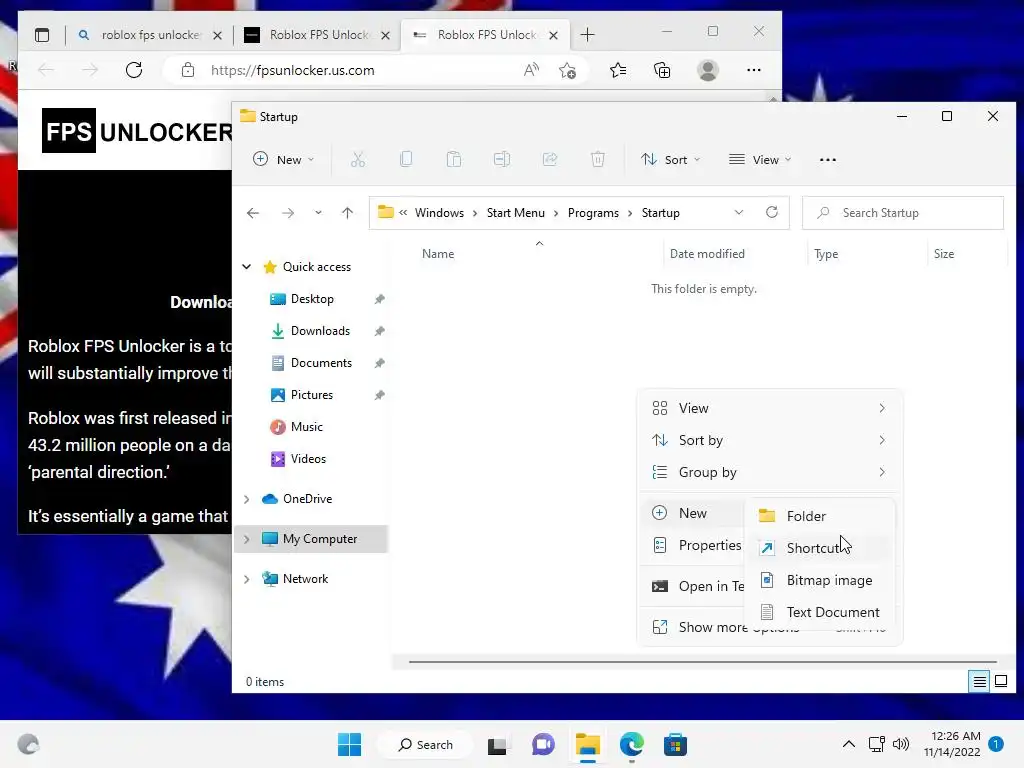This screenshot has height=768, width=1024.
Task: Click the Paste icon in the Explorer toolbar
Action: tap(453, 159)
